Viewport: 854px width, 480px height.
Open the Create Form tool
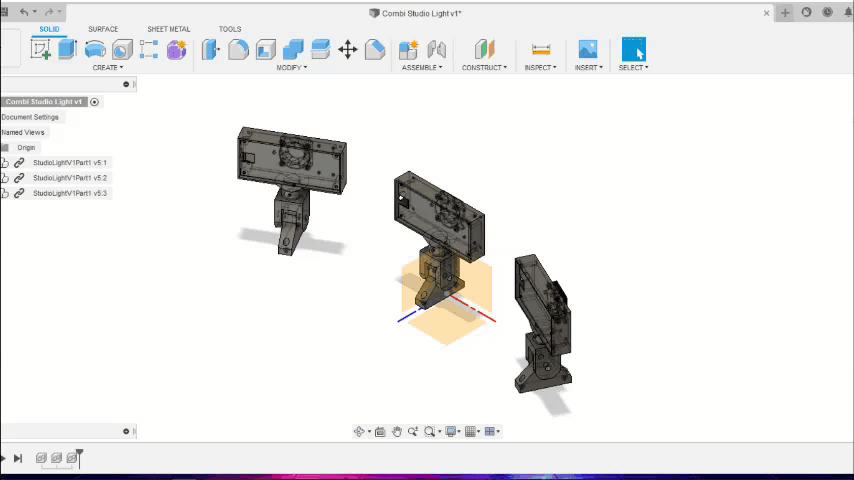pos(176,50)
